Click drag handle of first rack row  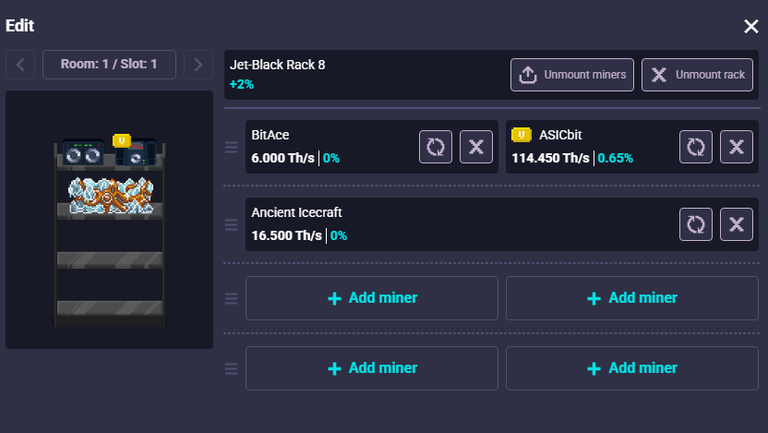point(231,148)
